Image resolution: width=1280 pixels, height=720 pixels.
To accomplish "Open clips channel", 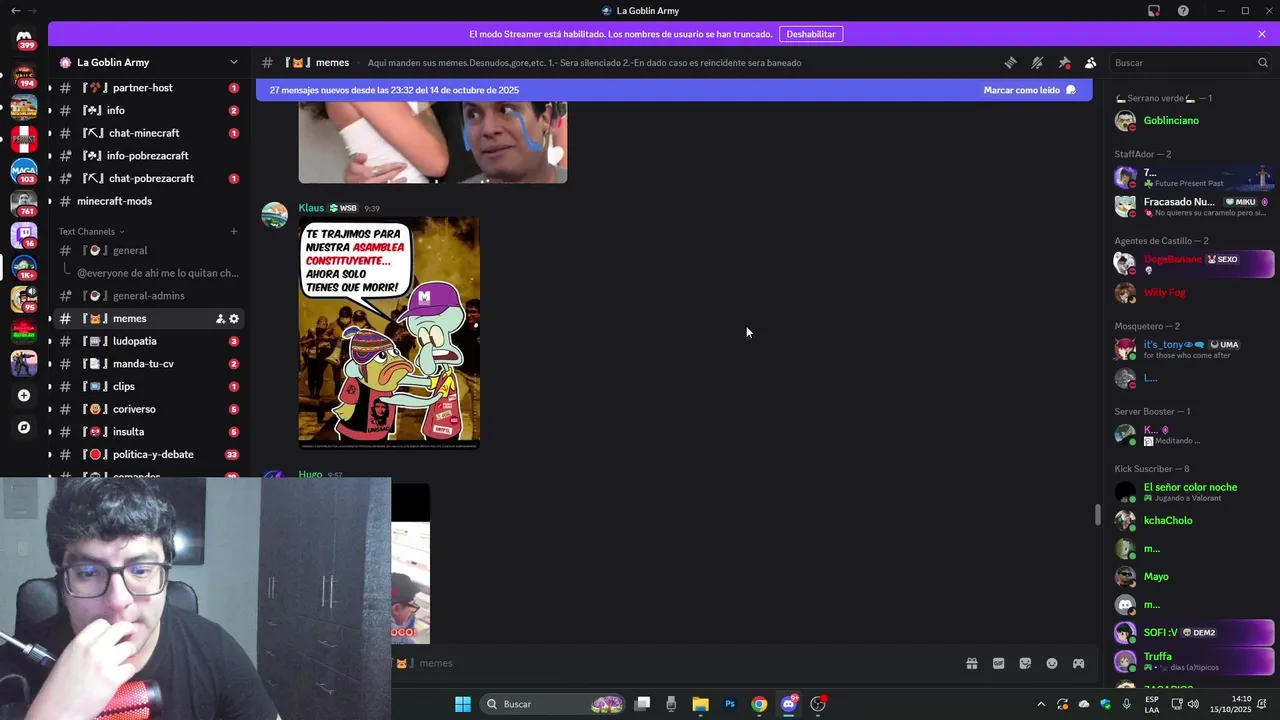I will coord(148,386).
